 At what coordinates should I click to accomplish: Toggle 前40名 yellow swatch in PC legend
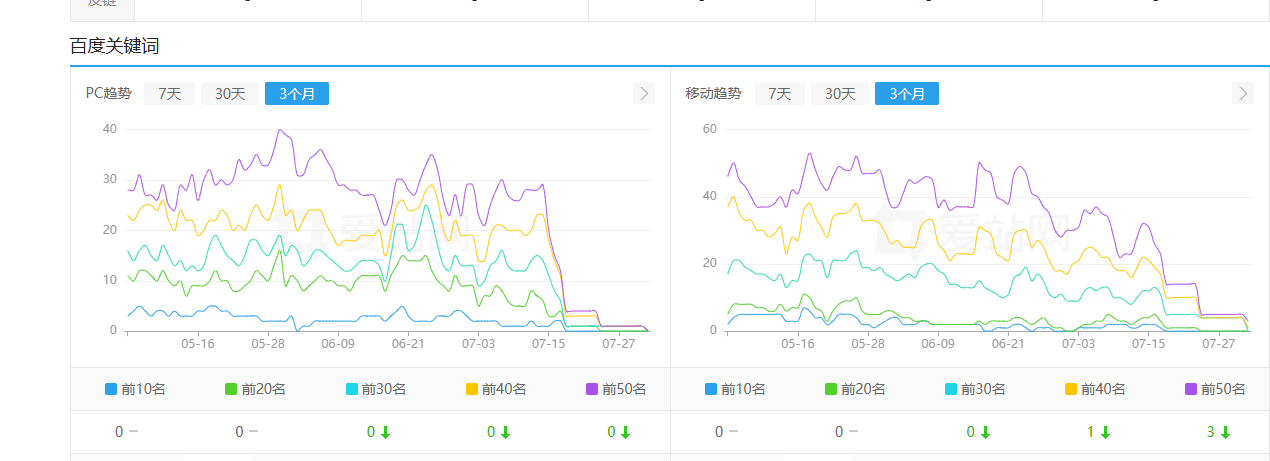(x=473, y=389)
